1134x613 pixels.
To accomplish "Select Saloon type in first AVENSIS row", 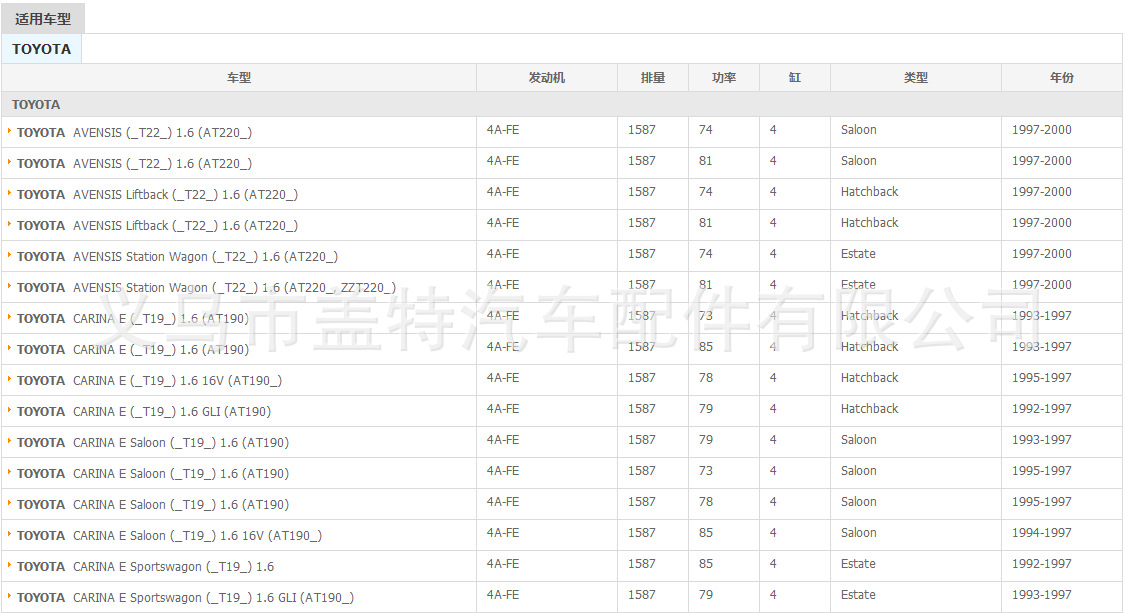I will pos(858,130).
